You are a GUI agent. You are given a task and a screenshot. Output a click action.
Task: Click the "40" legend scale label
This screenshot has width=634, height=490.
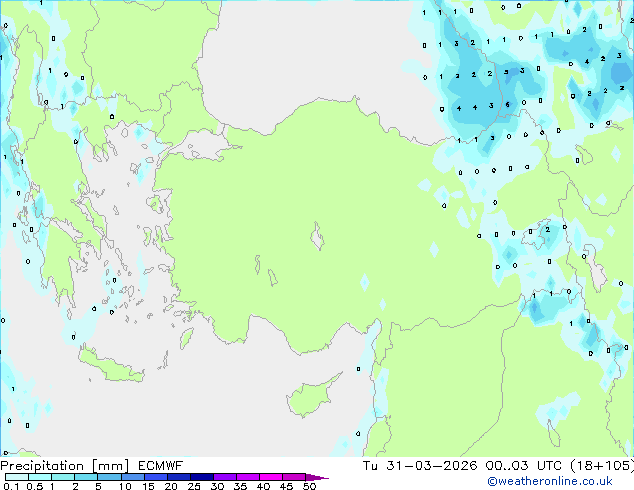(x=263, y=486)
